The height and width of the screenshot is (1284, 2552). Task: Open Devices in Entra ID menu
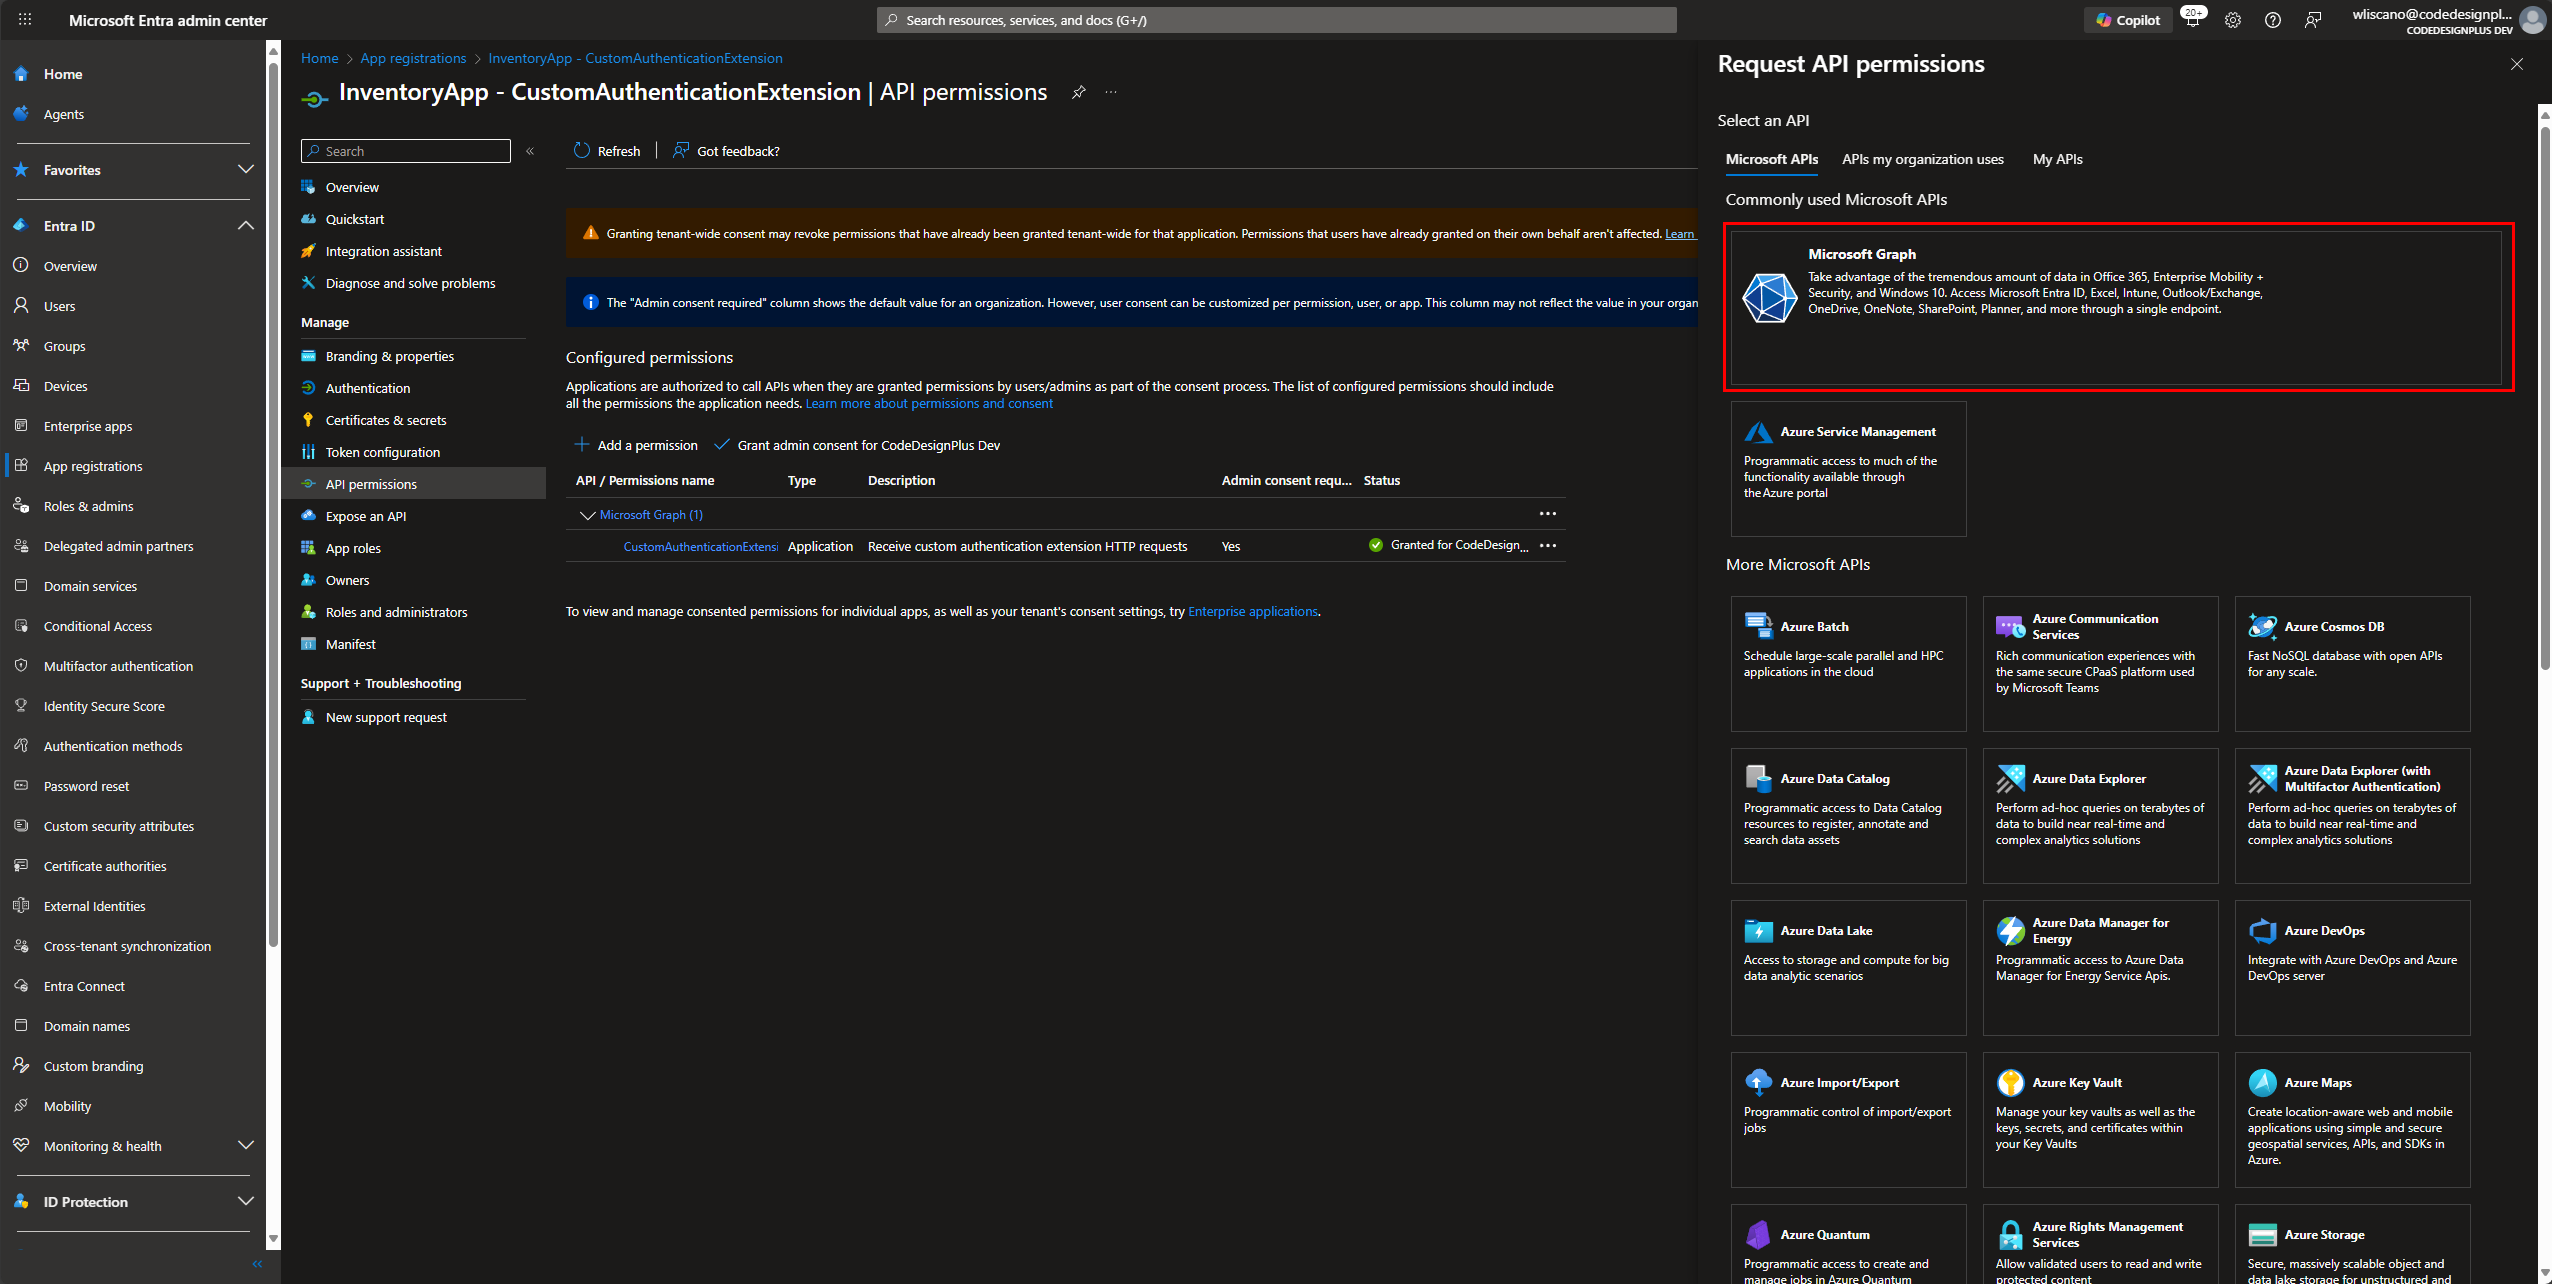click(65, 386)
